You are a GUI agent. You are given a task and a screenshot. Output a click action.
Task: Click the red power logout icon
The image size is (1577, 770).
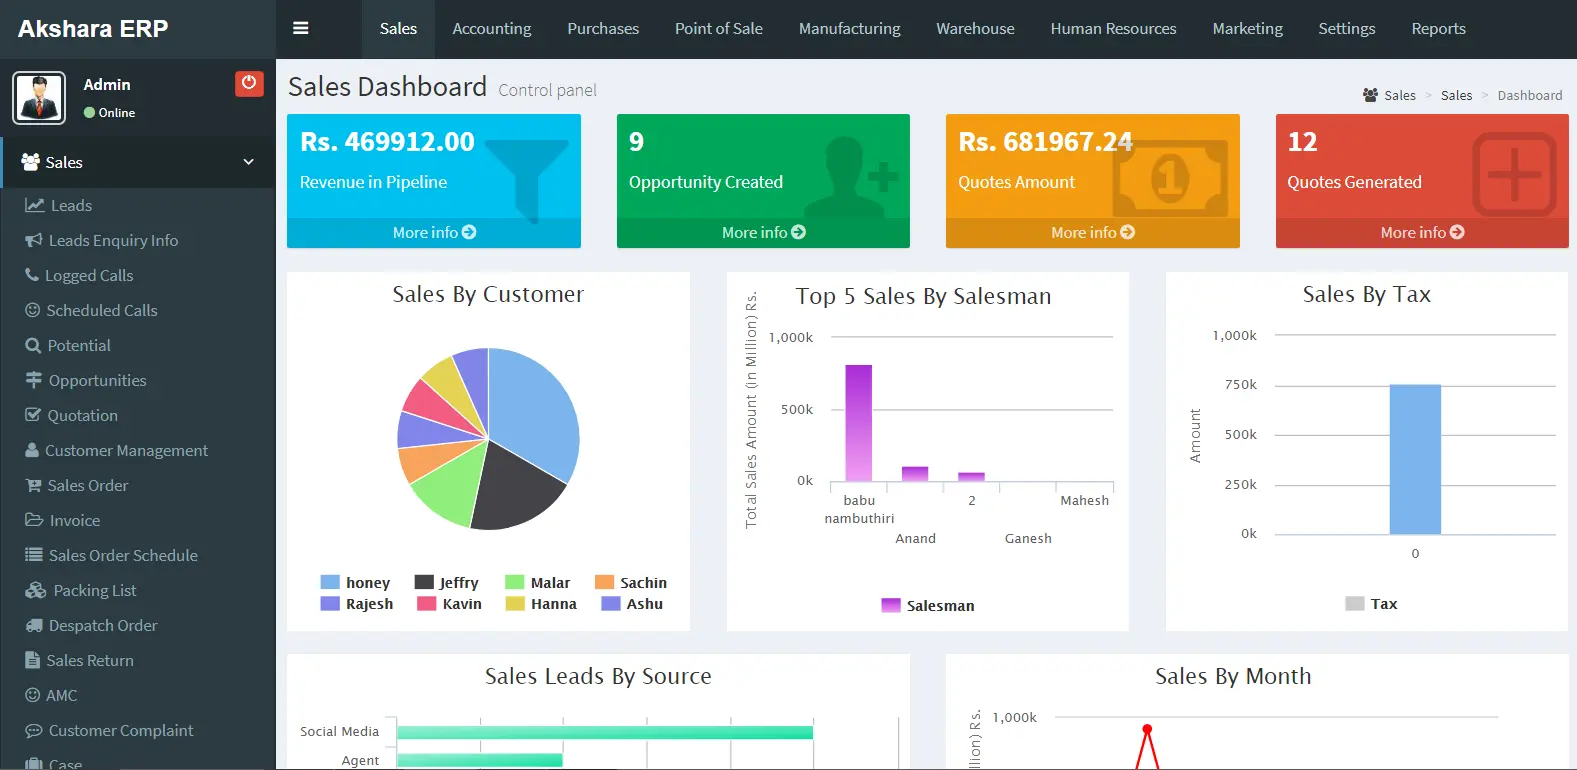pos(249,83)
